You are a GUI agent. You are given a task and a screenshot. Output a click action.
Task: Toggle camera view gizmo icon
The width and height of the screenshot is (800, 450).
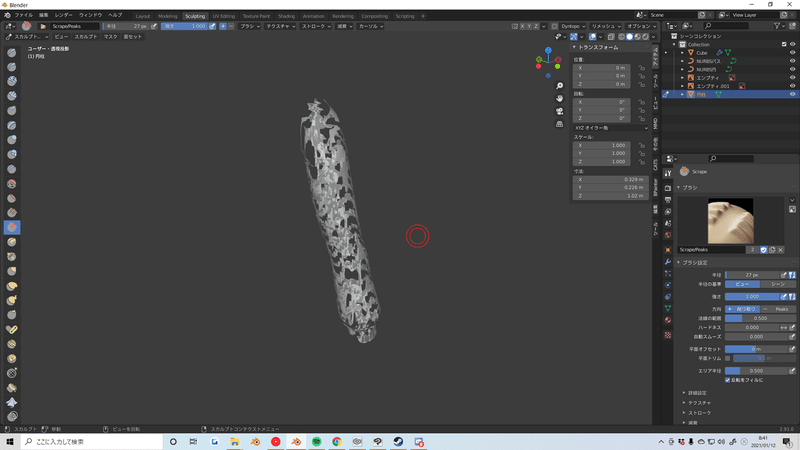coord(560,111)
